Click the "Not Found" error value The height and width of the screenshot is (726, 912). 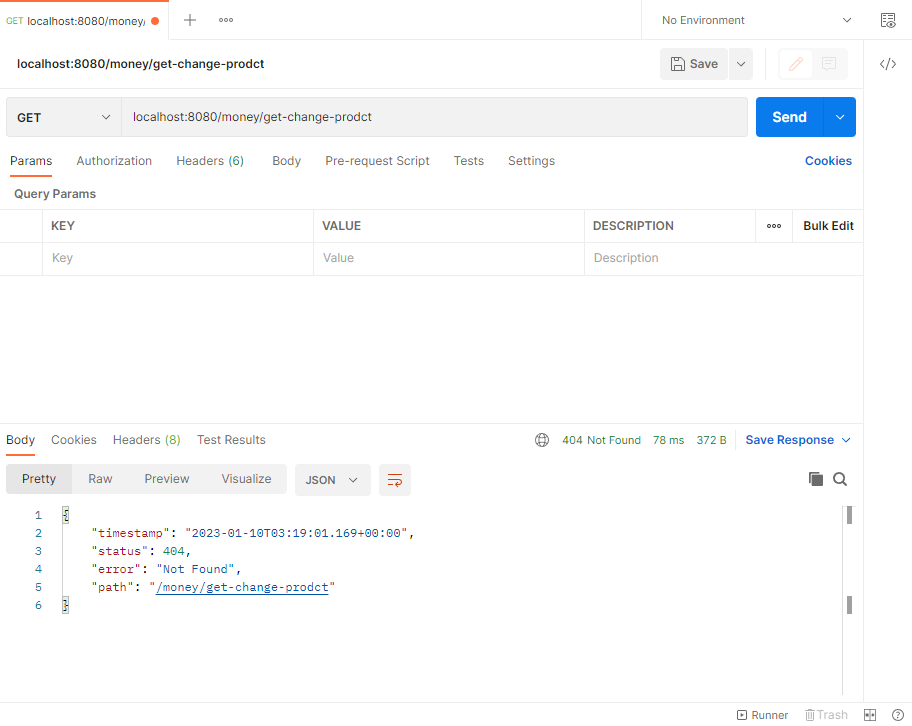(195, 570)
